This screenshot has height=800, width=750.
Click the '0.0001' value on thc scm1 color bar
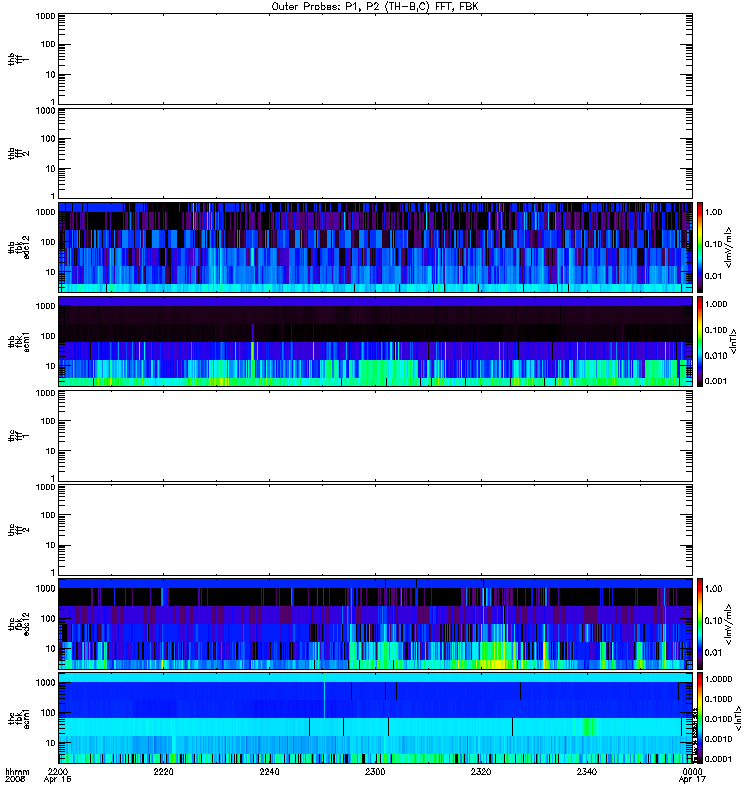tap(718, 759)
